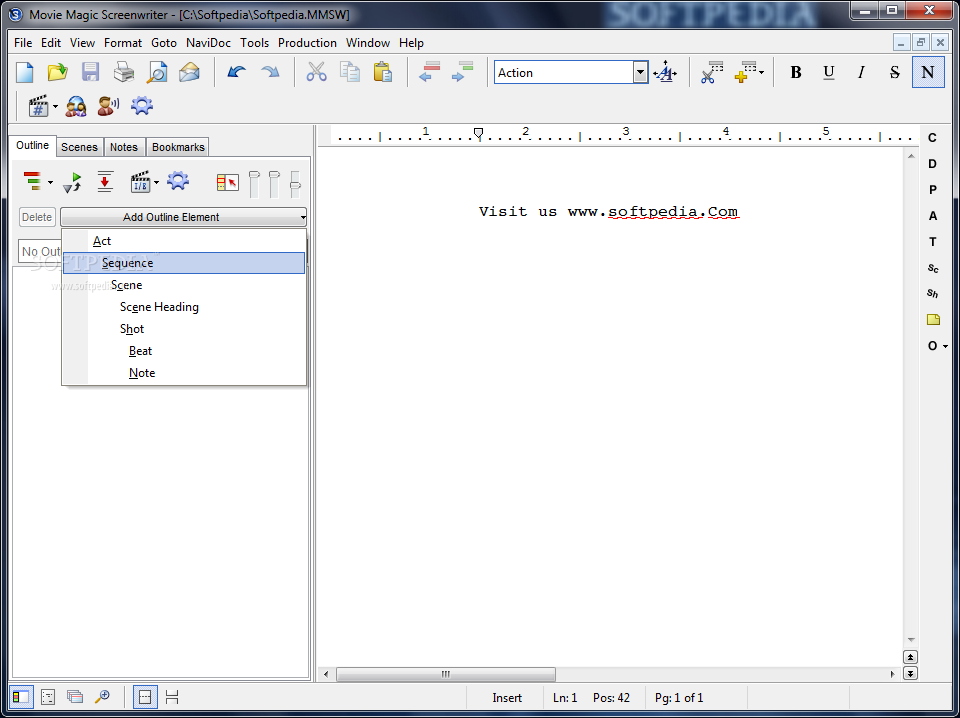The height and width of the screenshot is (718, 960).
Task: Open the Action element type dropdown
Action: coord(640,72)
